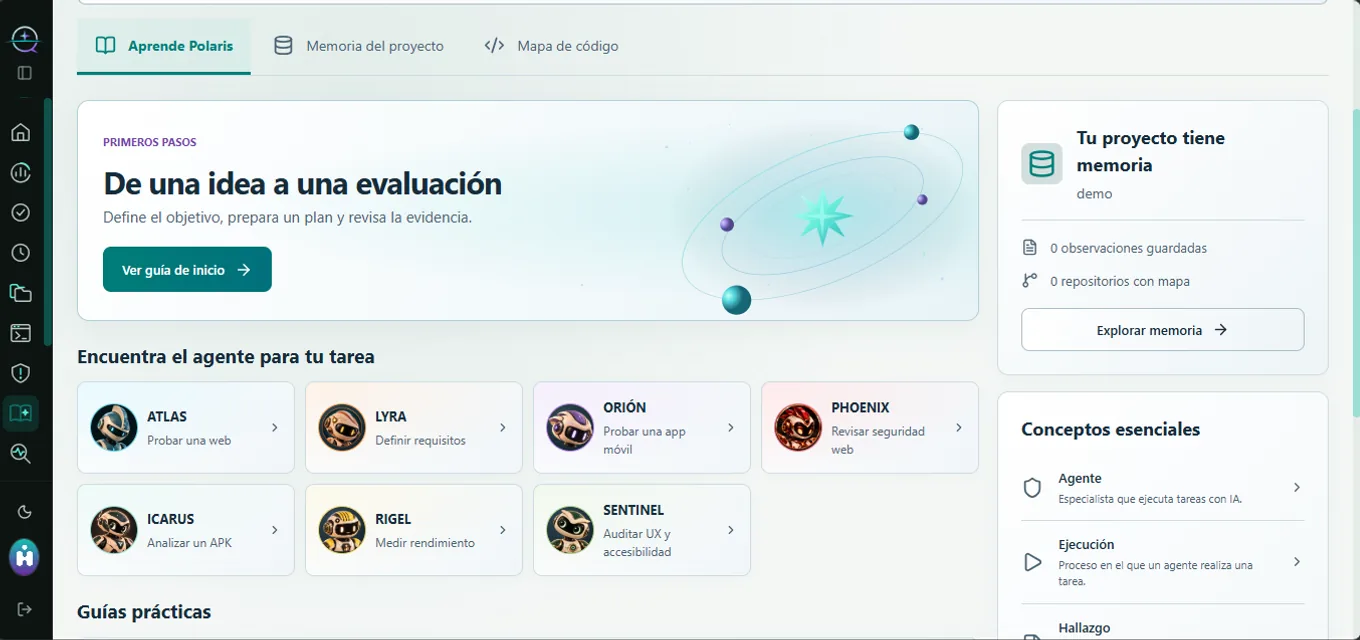Expand the ATLAS card chevron

coord(275,427)
